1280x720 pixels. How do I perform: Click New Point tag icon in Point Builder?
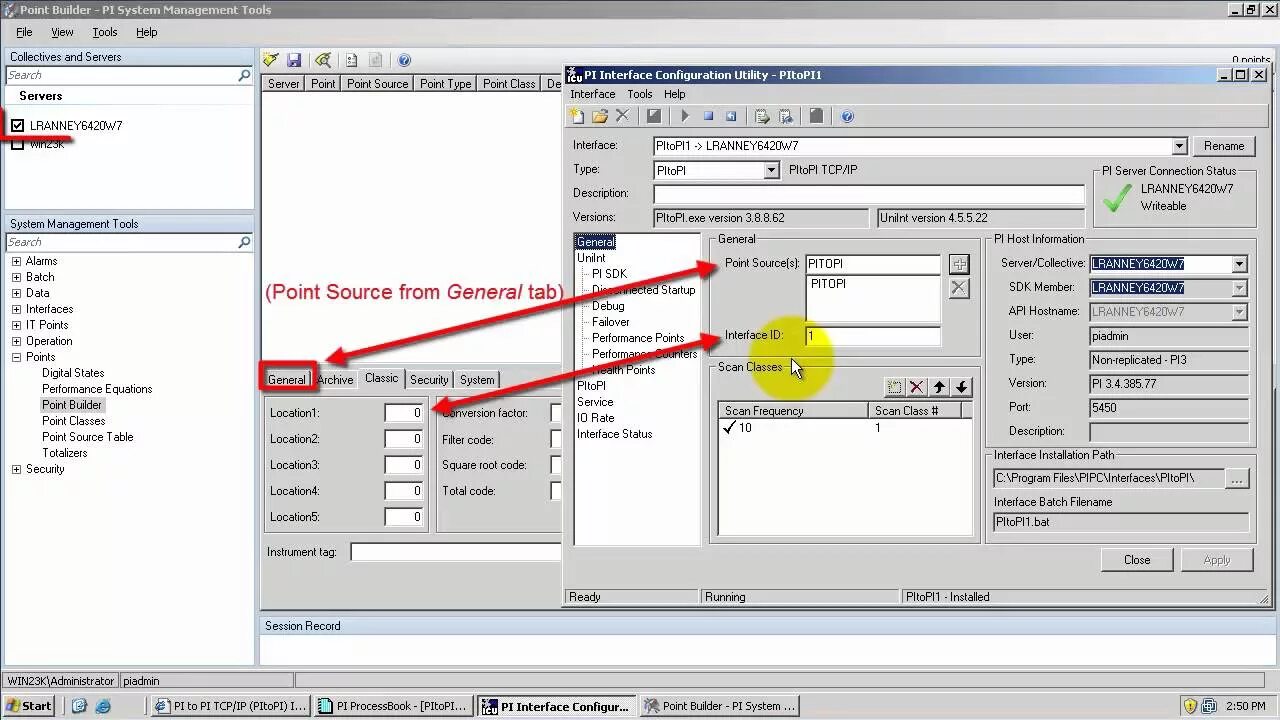pyautogui.click(x=271, y=60)
